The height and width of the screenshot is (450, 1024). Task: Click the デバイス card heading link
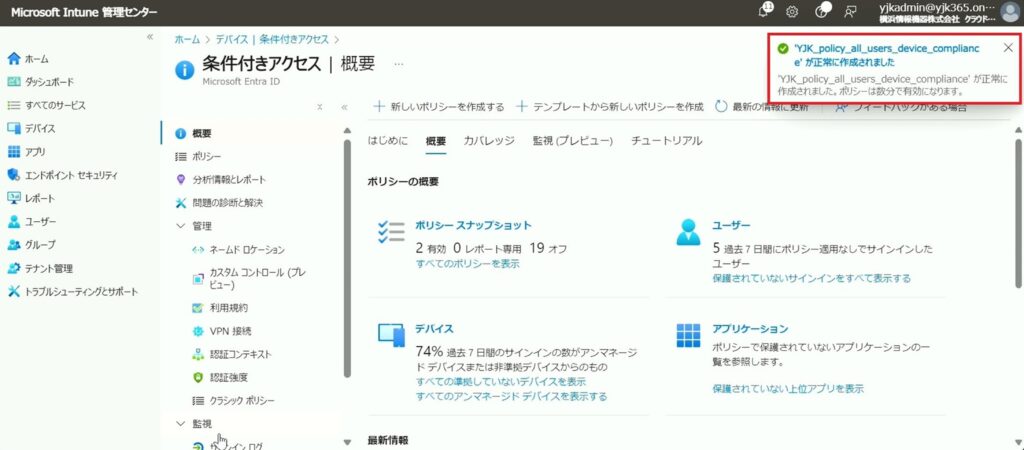point(434,329)
